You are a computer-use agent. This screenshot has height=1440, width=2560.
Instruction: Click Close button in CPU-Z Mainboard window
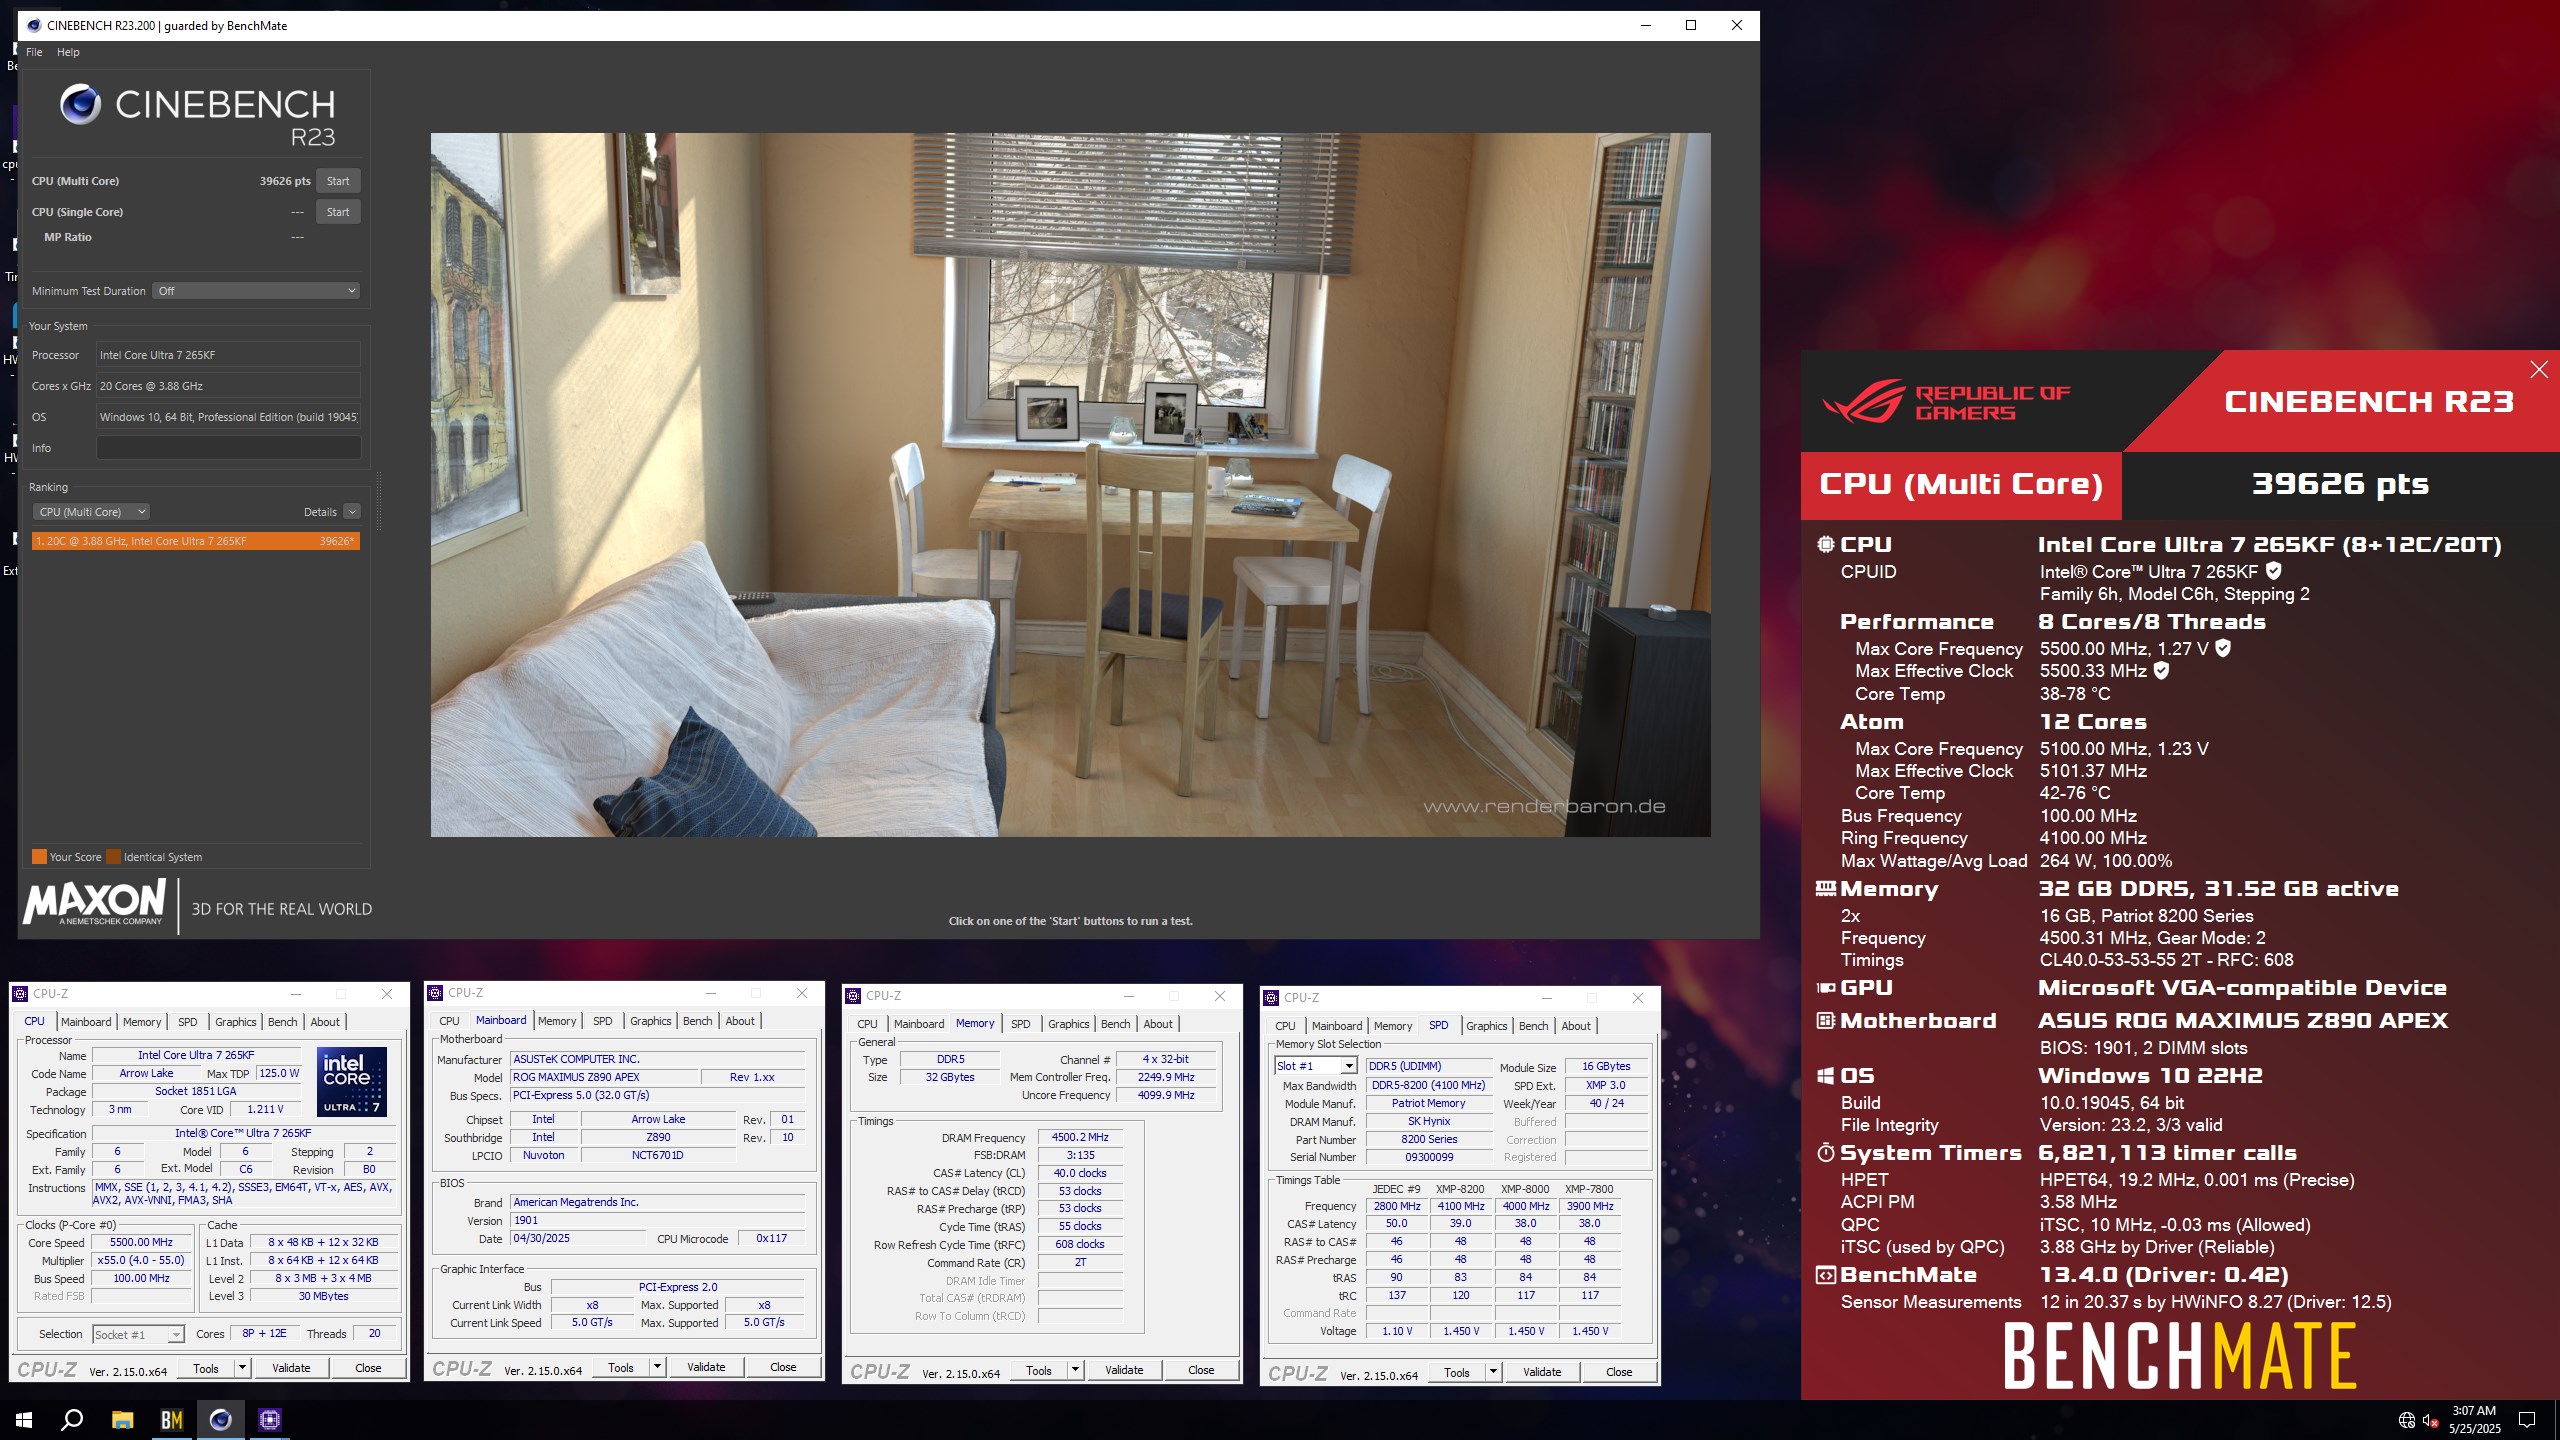[783, 1367]
